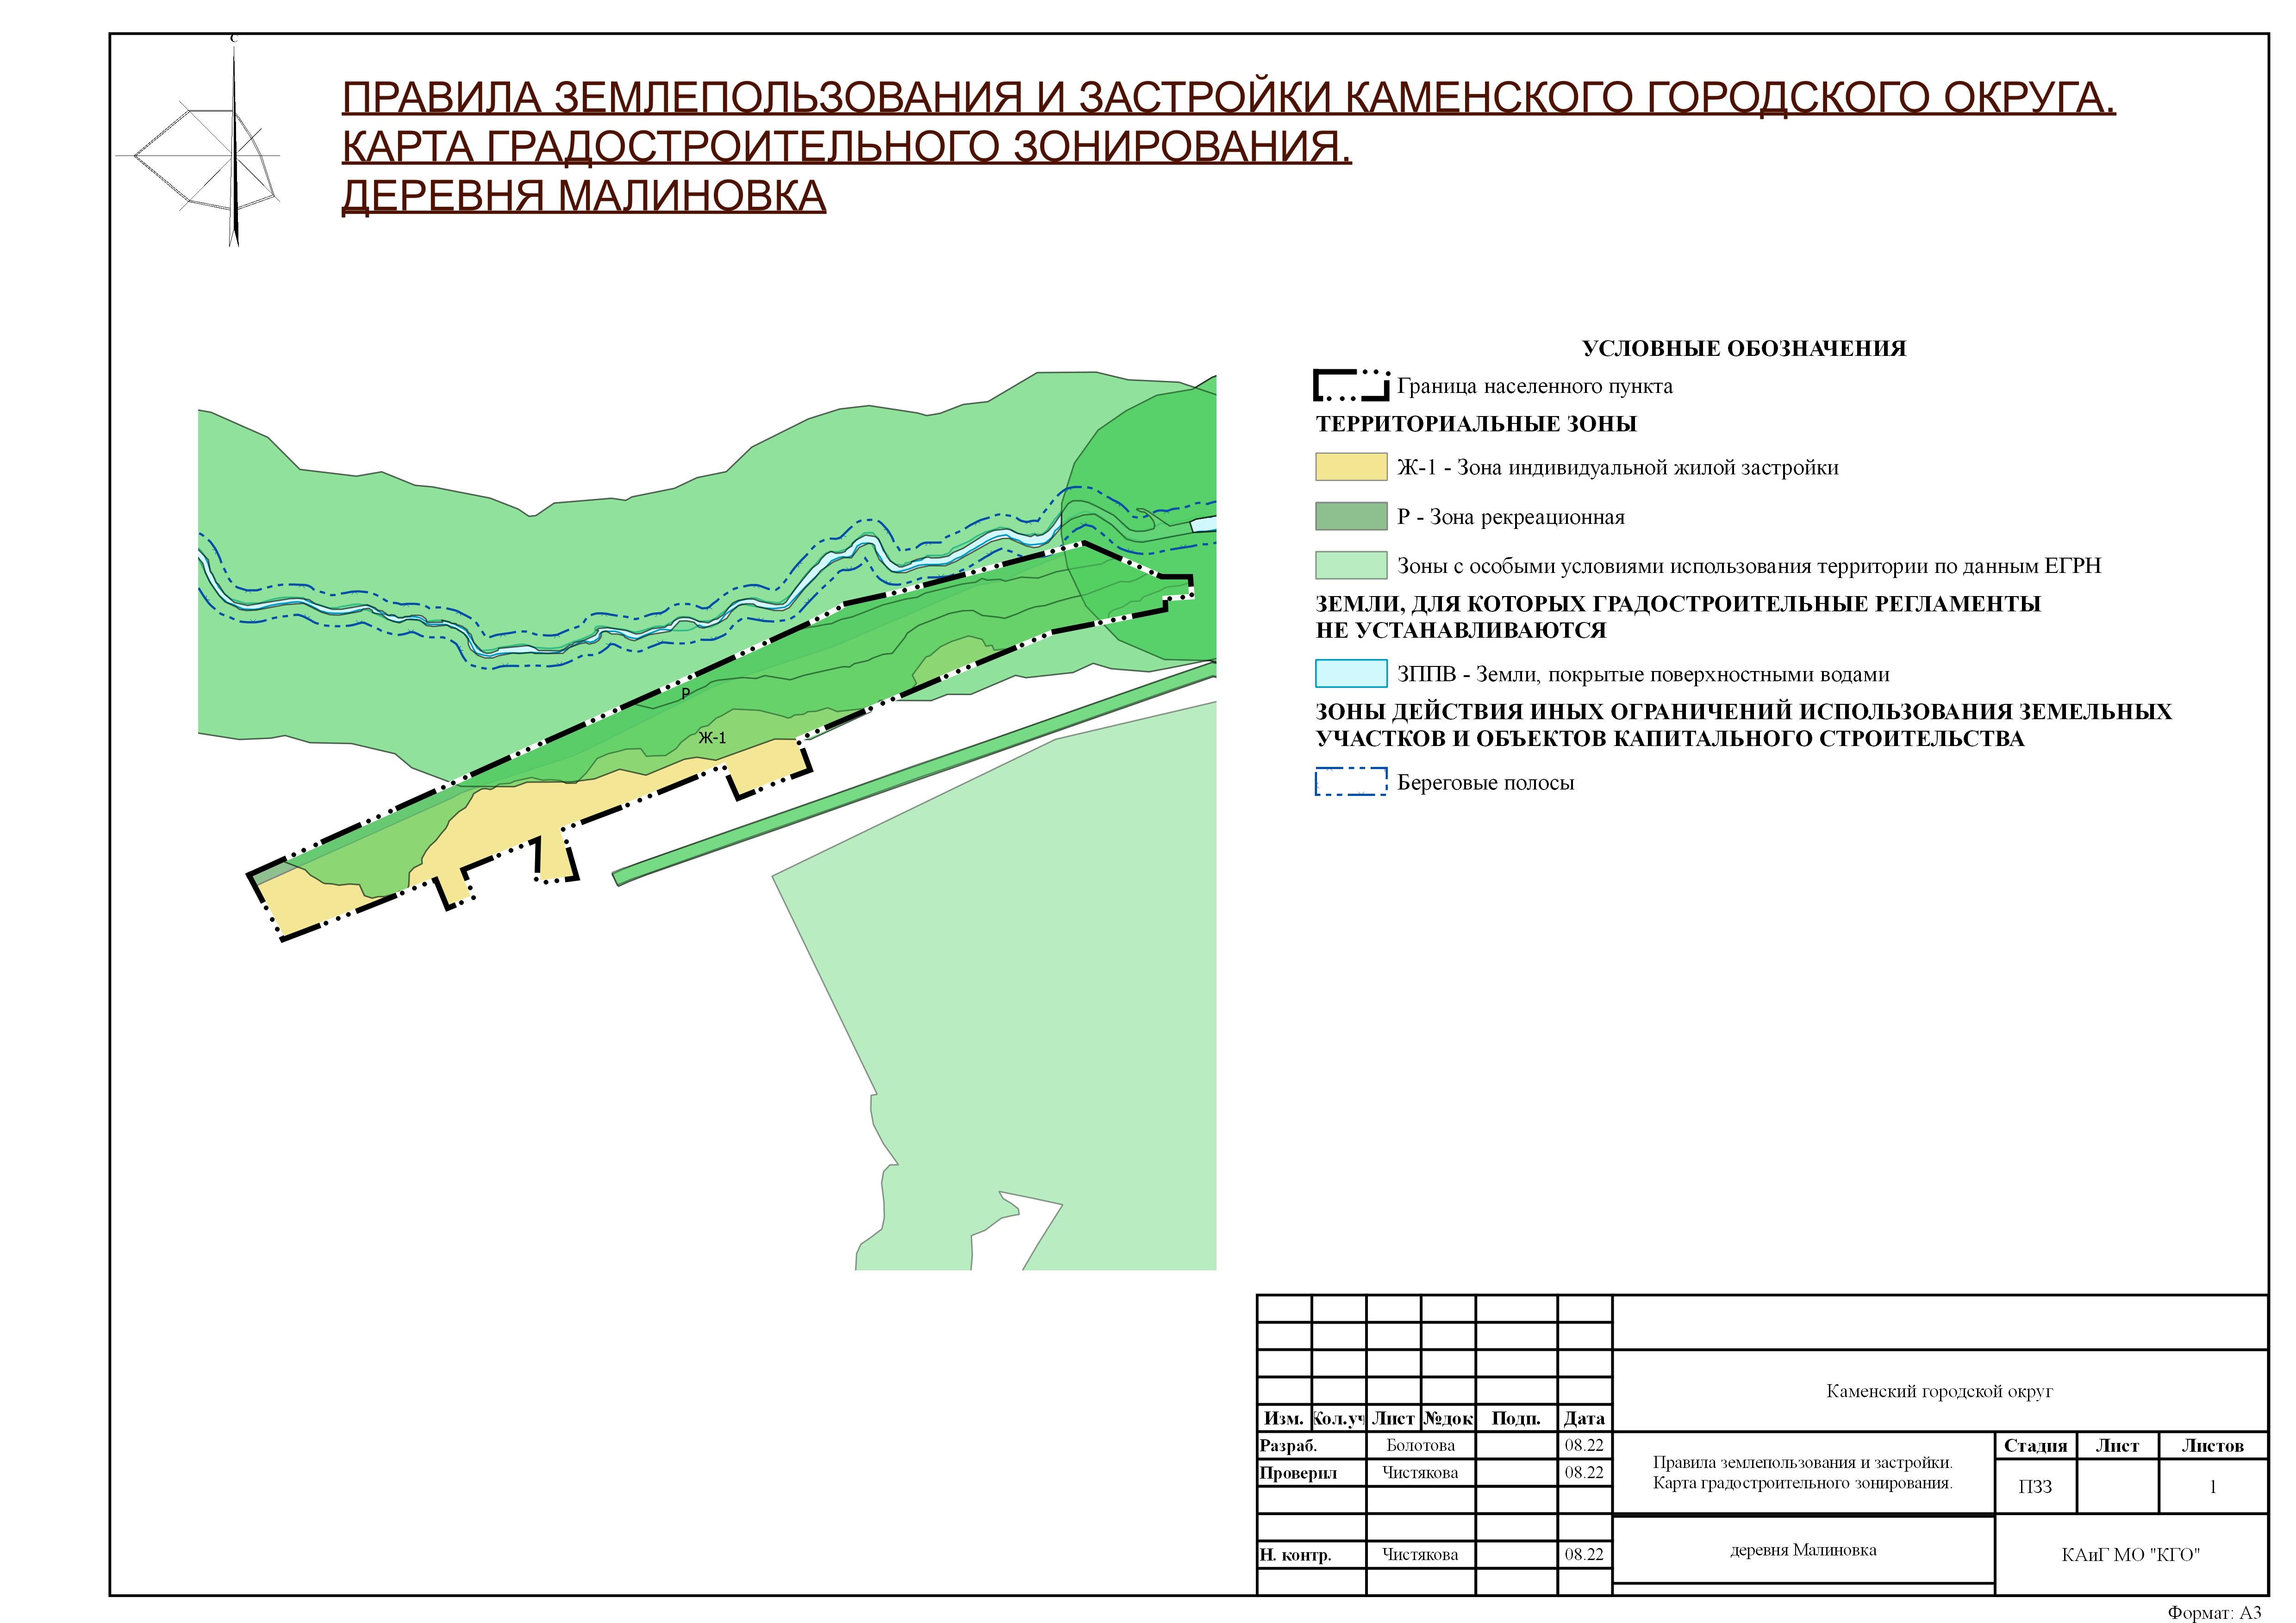Image resolution: width=2296 pixels, height=1623 pixels.
Task: Click the 'Каменский городской округ' title block cell
Action: click(x=1940, y=1391)
